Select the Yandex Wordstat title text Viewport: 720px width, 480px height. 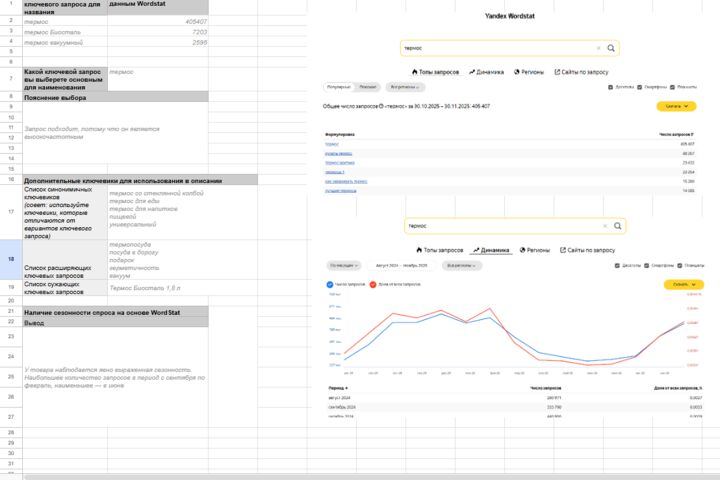[x=510, y=16]
